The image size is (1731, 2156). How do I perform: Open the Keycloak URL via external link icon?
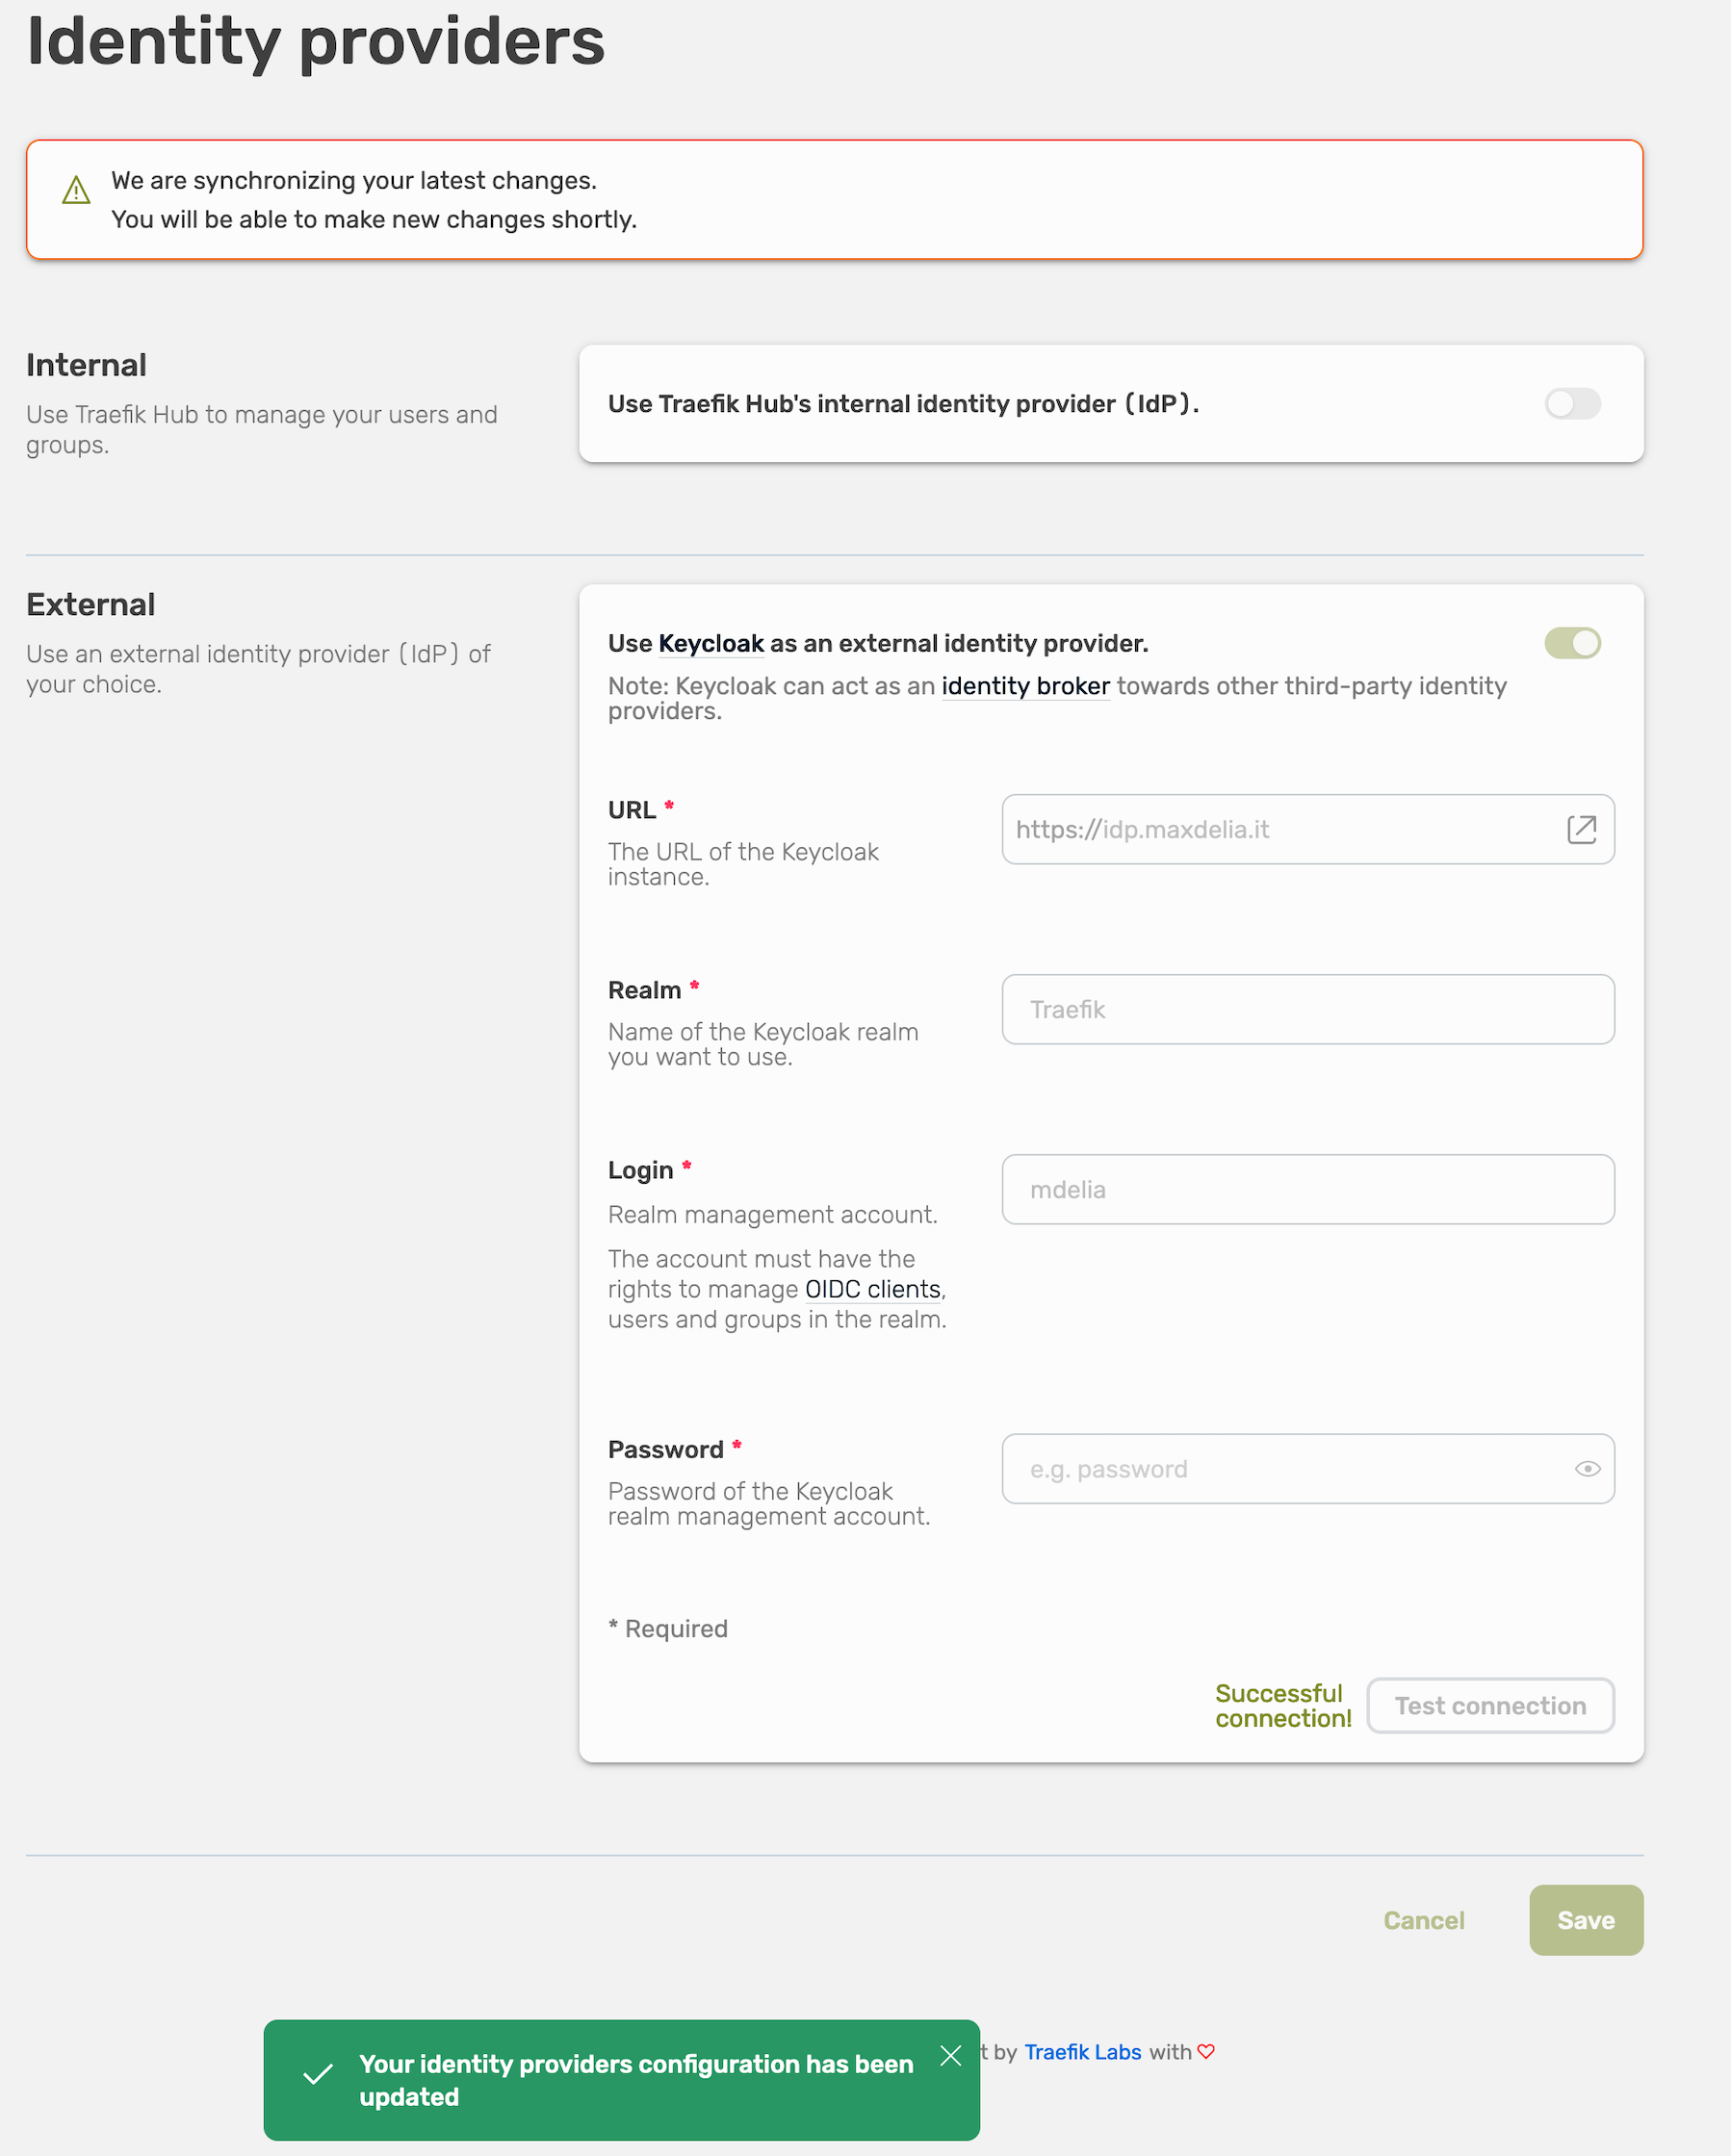click(1583, 829)
